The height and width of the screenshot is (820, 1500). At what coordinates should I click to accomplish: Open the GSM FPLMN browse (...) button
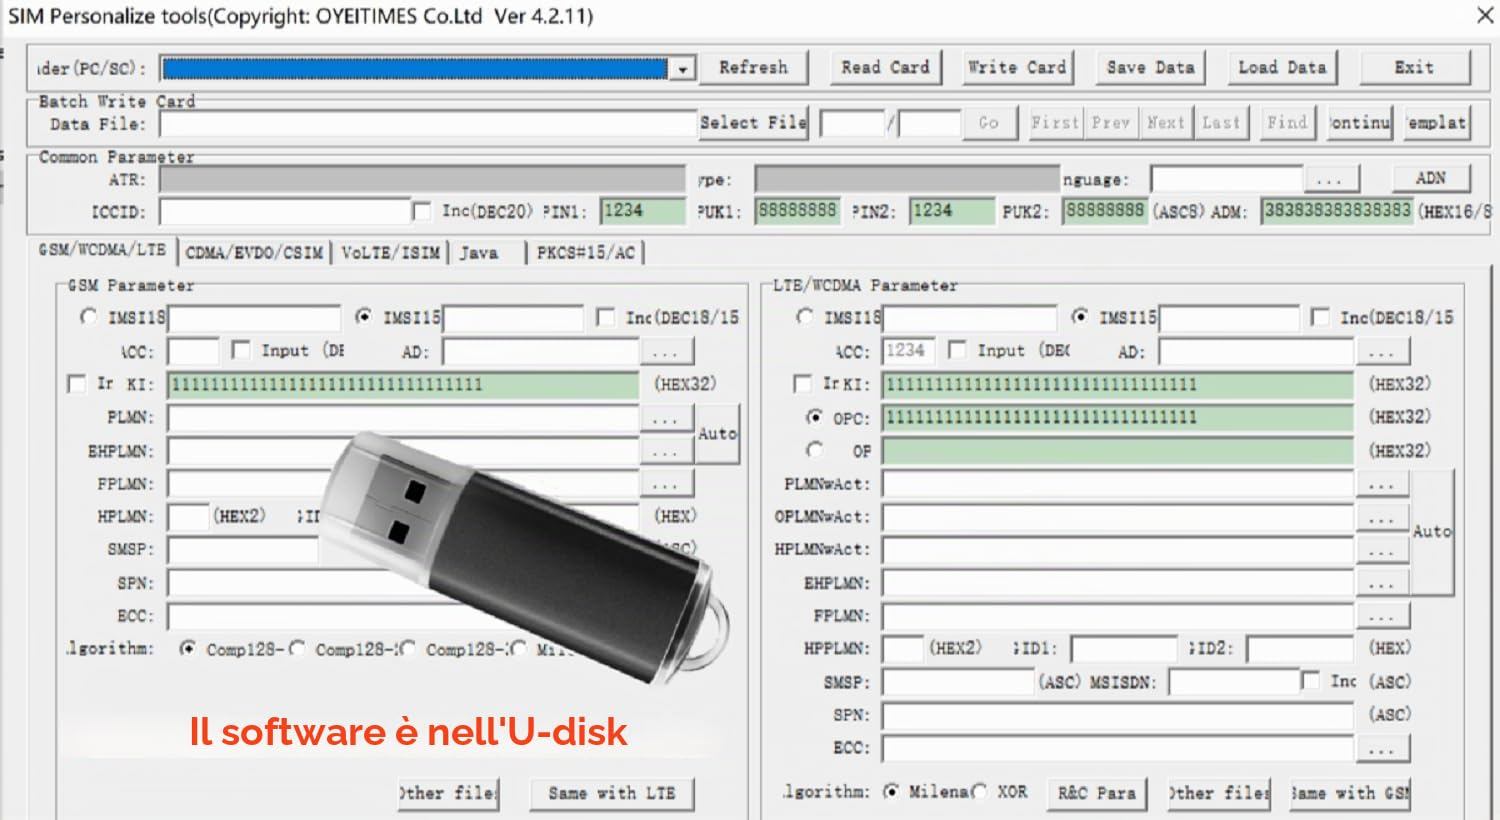pyautogui.click(x=665, y=484)
